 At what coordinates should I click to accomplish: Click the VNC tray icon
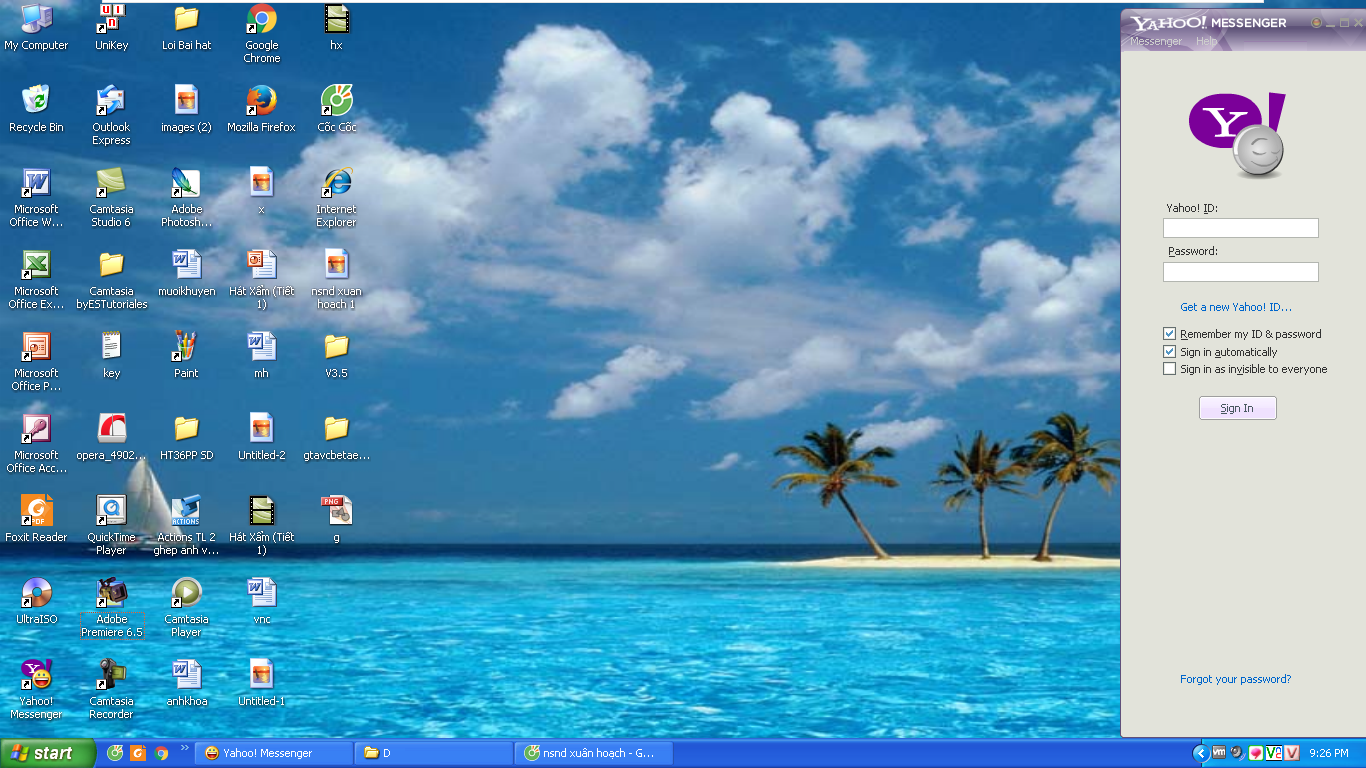(x=1273, y=753)
